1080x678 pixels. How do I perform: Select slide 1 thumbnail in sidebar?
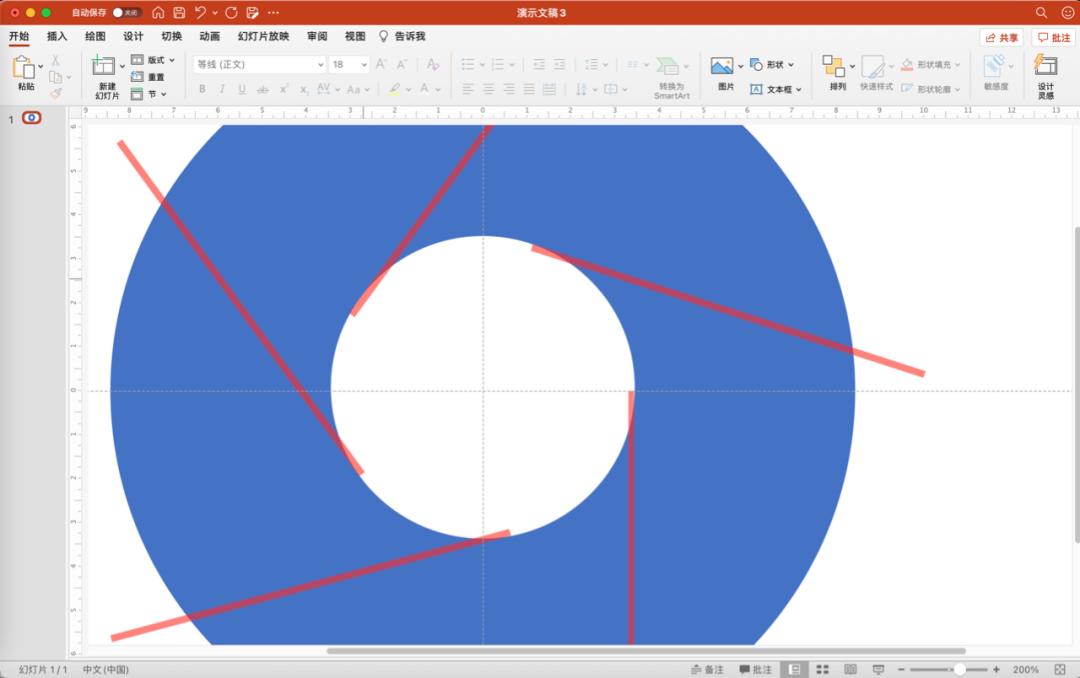click(x=32, y=118)
